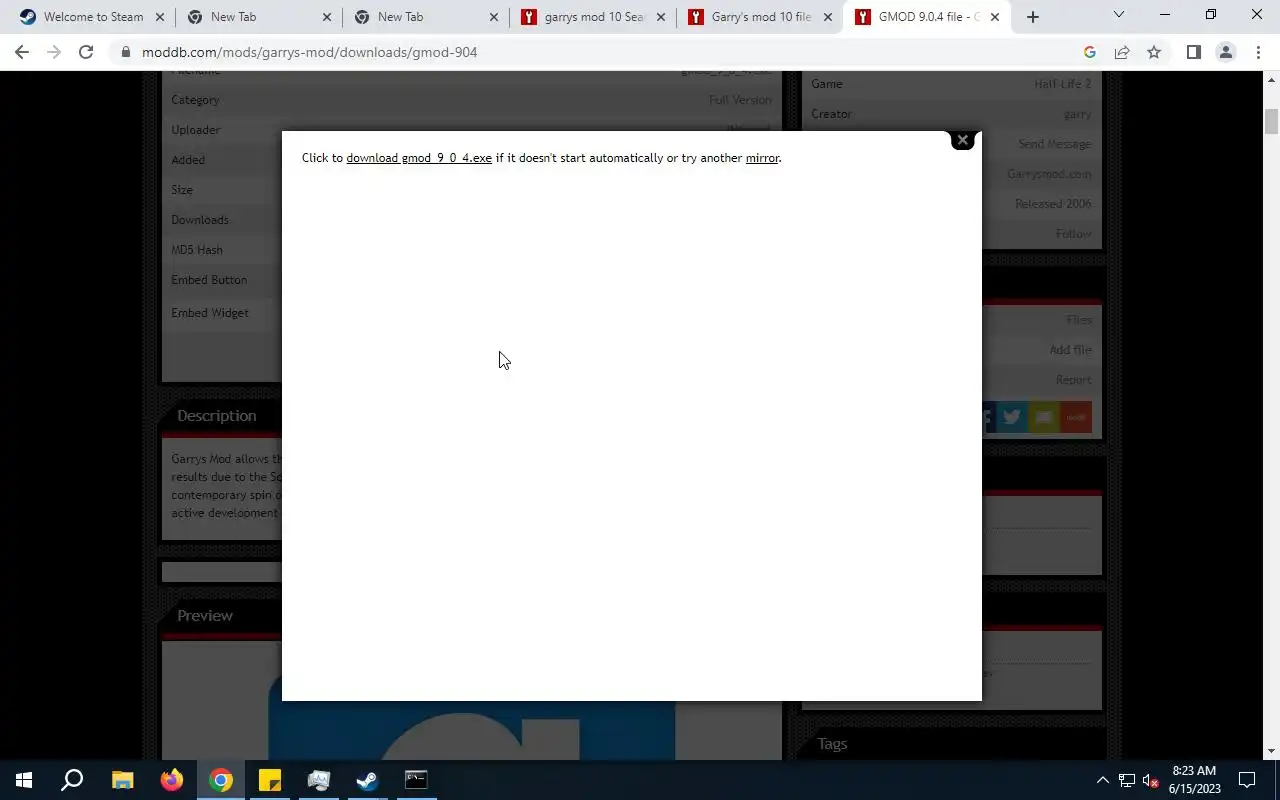The image size is (1280, 800).
Task: Open the Windows Start menu
Action: click(24, 780)
